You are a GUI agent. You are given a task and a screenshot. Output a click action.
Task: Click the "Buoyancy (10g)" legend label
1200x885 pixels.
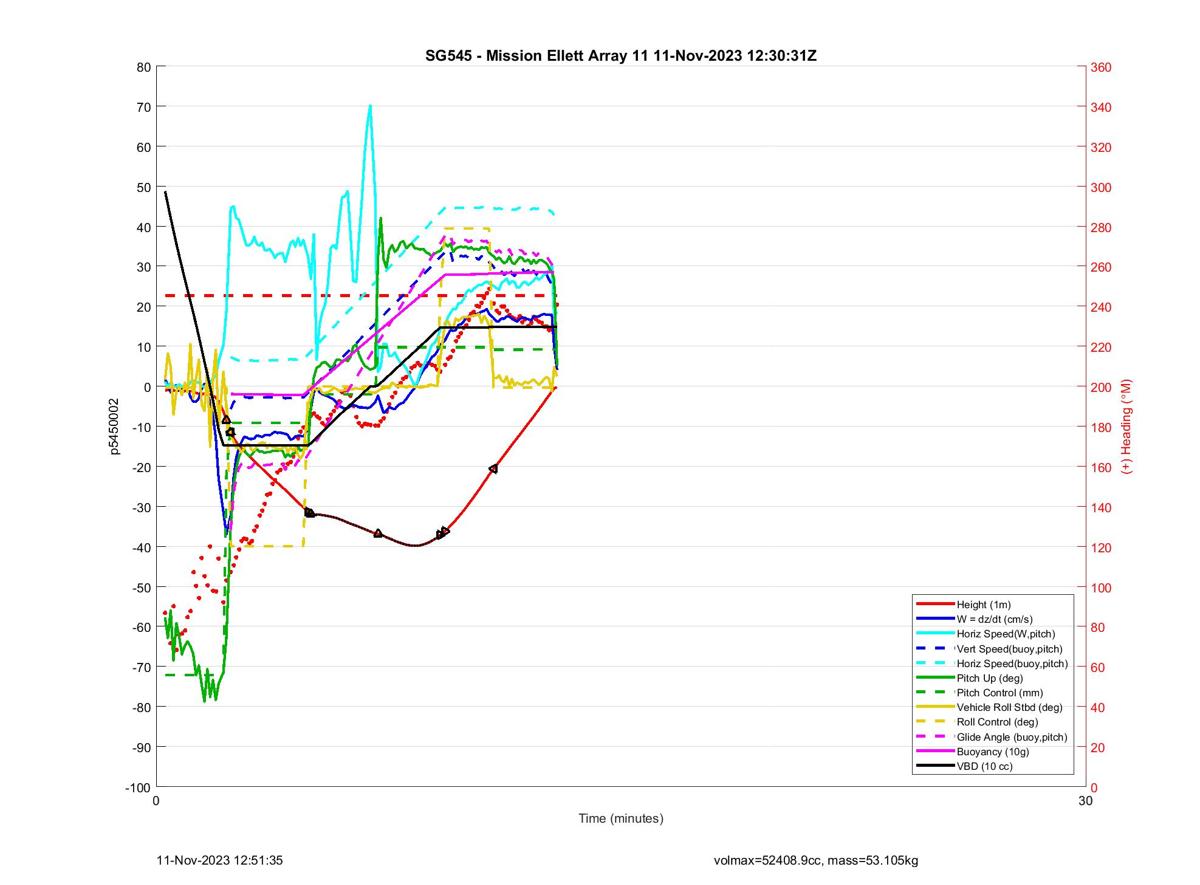click(992, 750)
